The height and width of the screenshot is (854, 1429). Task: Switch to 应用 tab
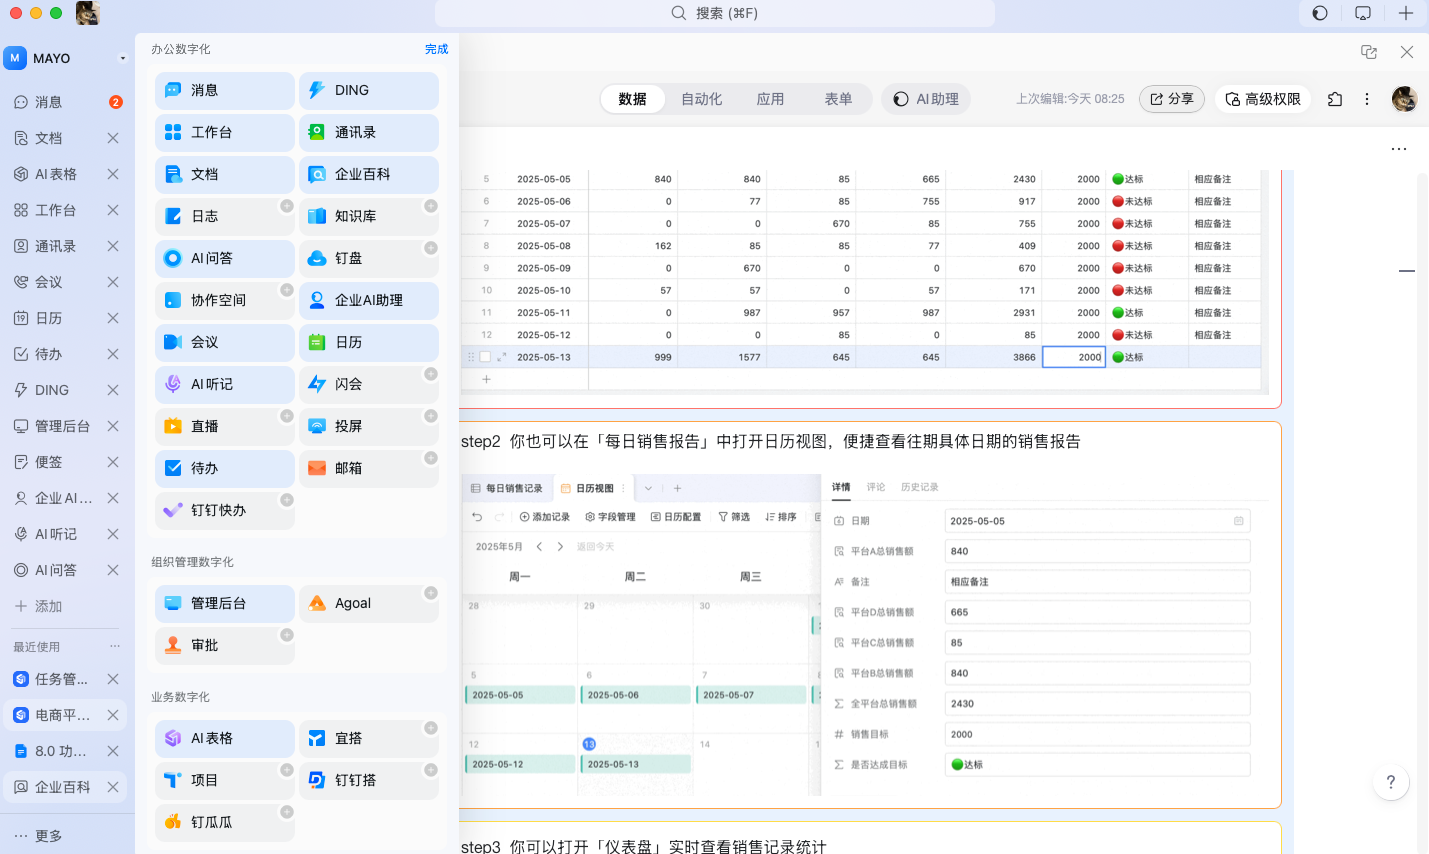[770, 99]
